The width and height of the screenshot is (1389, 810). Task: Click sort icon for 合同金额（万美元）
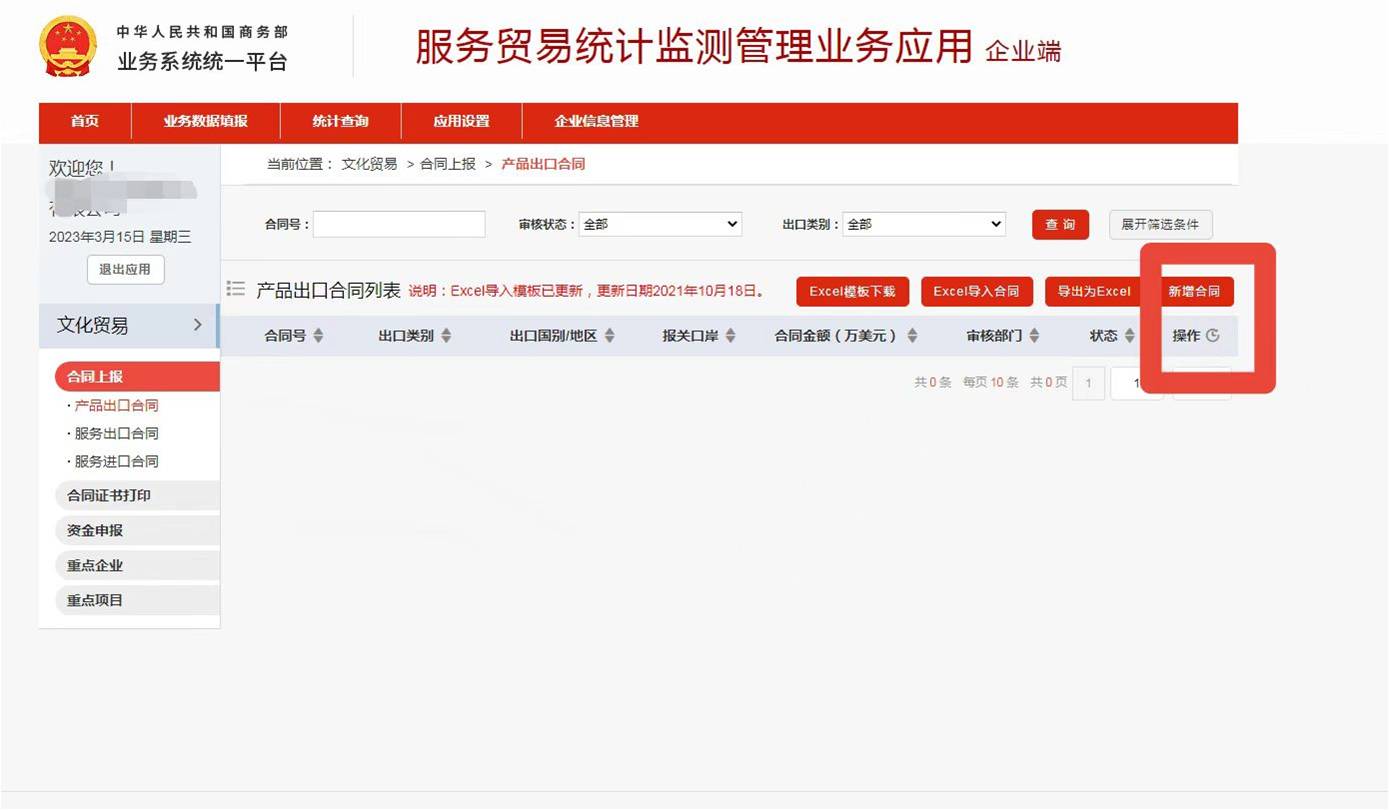[x=912, y=336]
